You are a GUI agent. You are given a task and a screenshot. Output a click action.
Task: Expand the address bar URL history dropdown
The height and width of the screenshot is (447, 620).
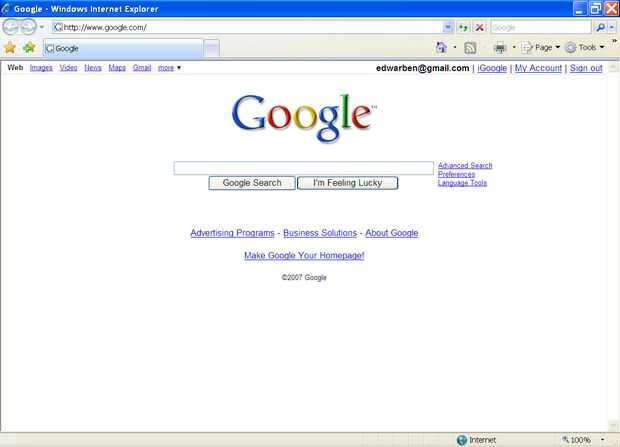448,27
